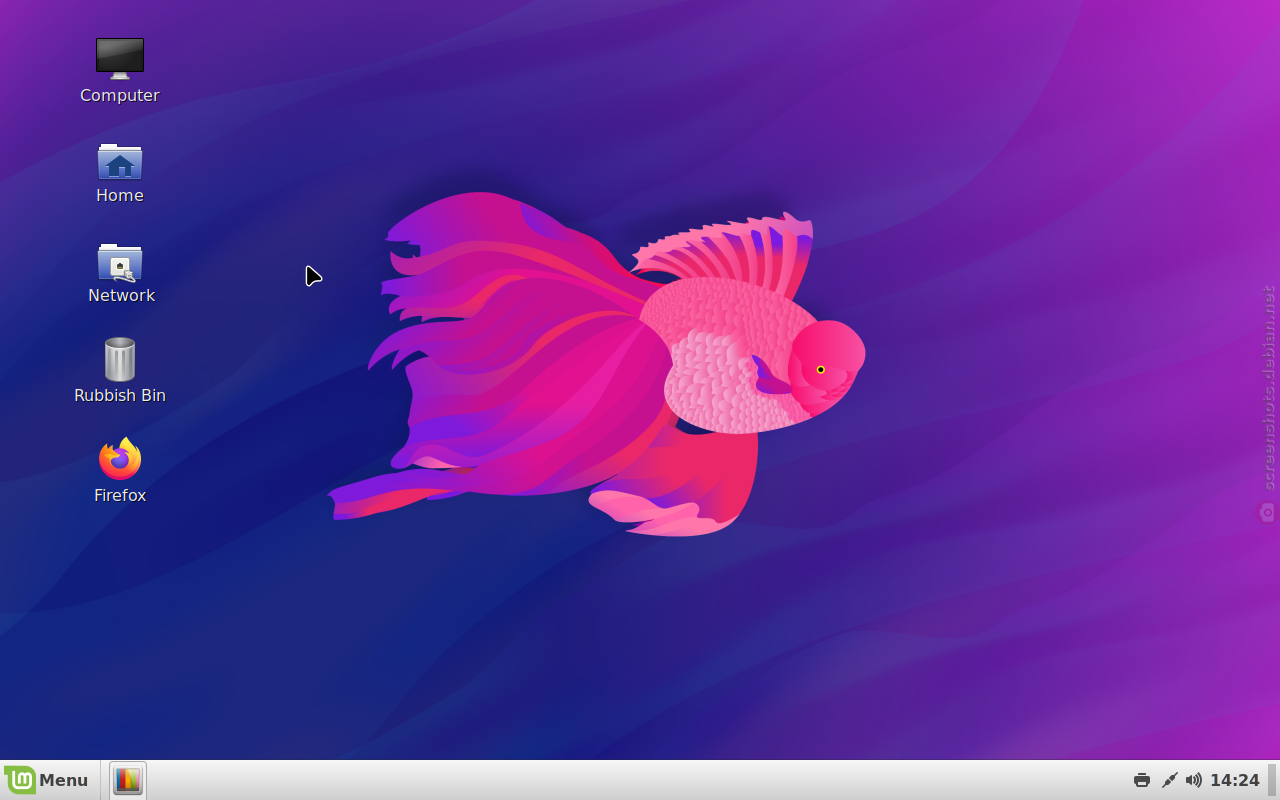
Task: Open the network connection tray icon
Action: pyautogui.click(x=1168, y=780)
